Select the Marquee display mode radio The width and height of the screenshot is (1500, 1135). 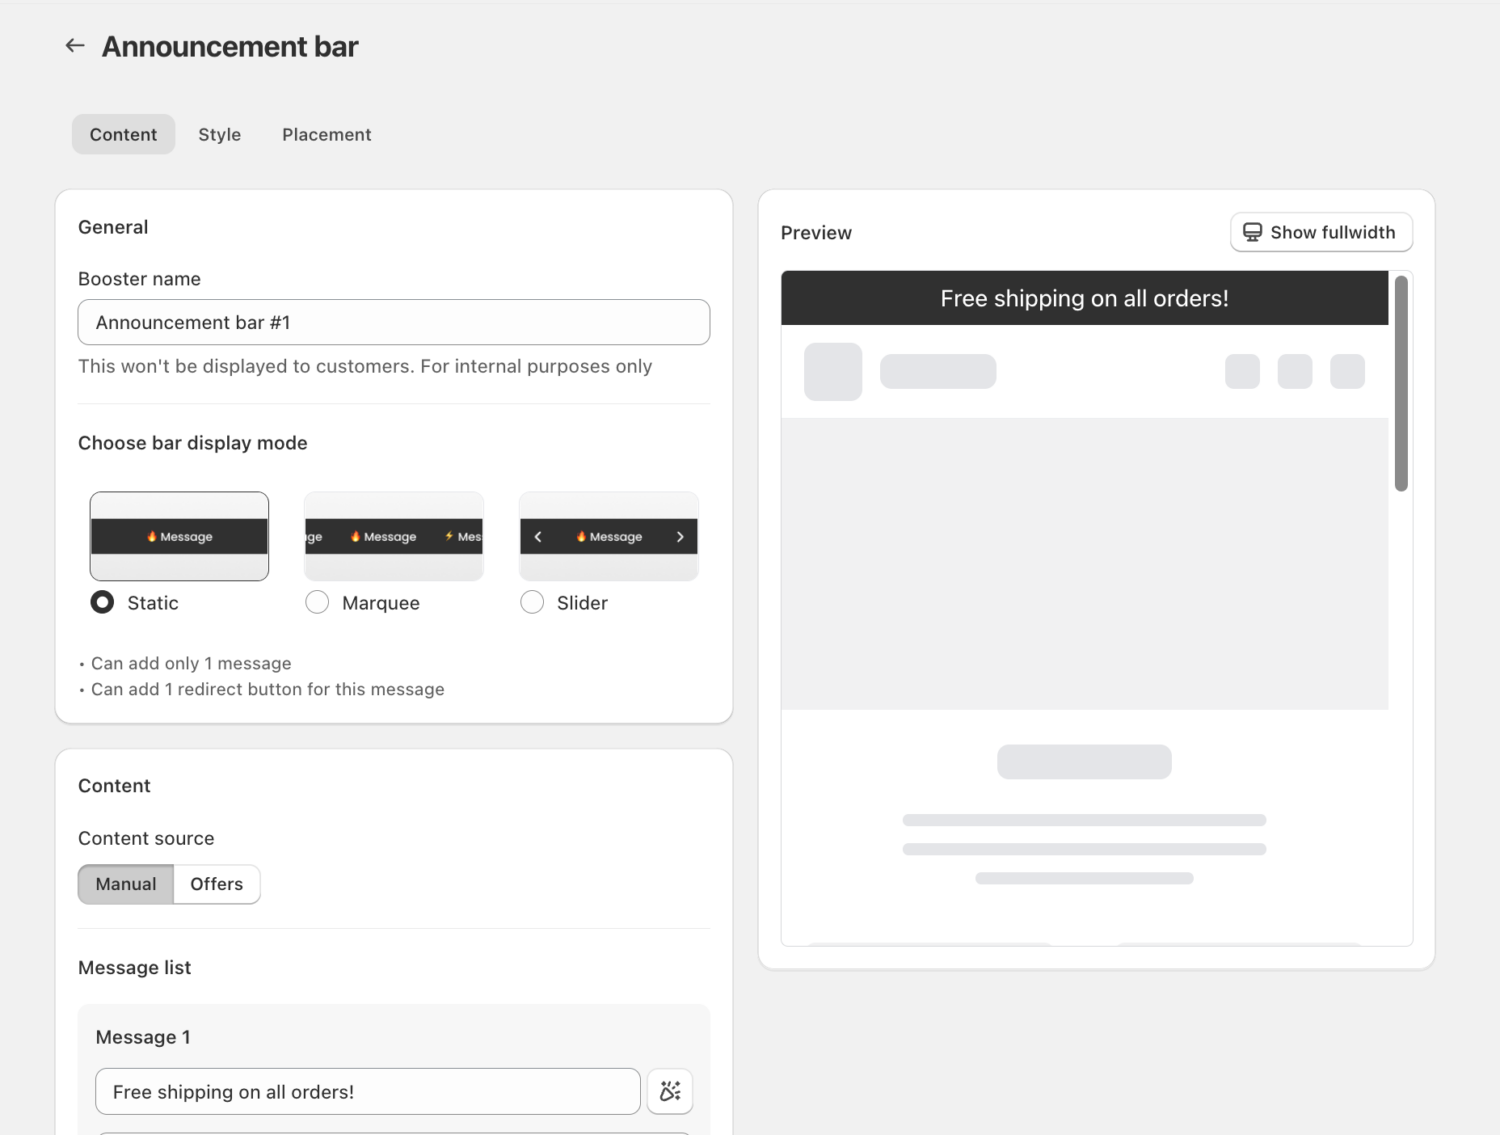click(317, 602)
